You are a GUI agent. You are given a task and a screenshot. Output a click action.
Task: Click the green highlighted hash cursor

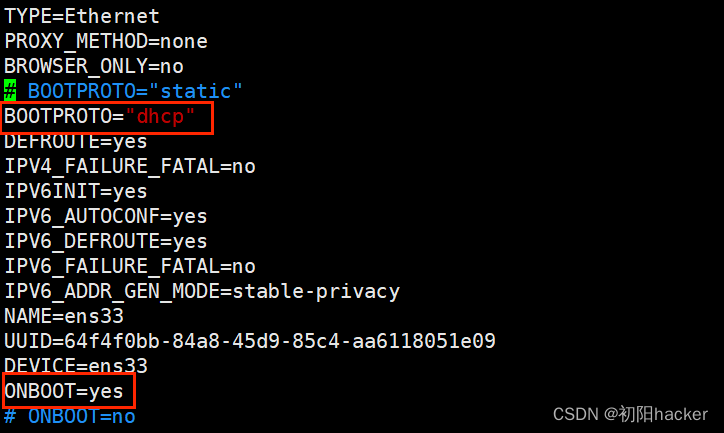click(10, 90)
